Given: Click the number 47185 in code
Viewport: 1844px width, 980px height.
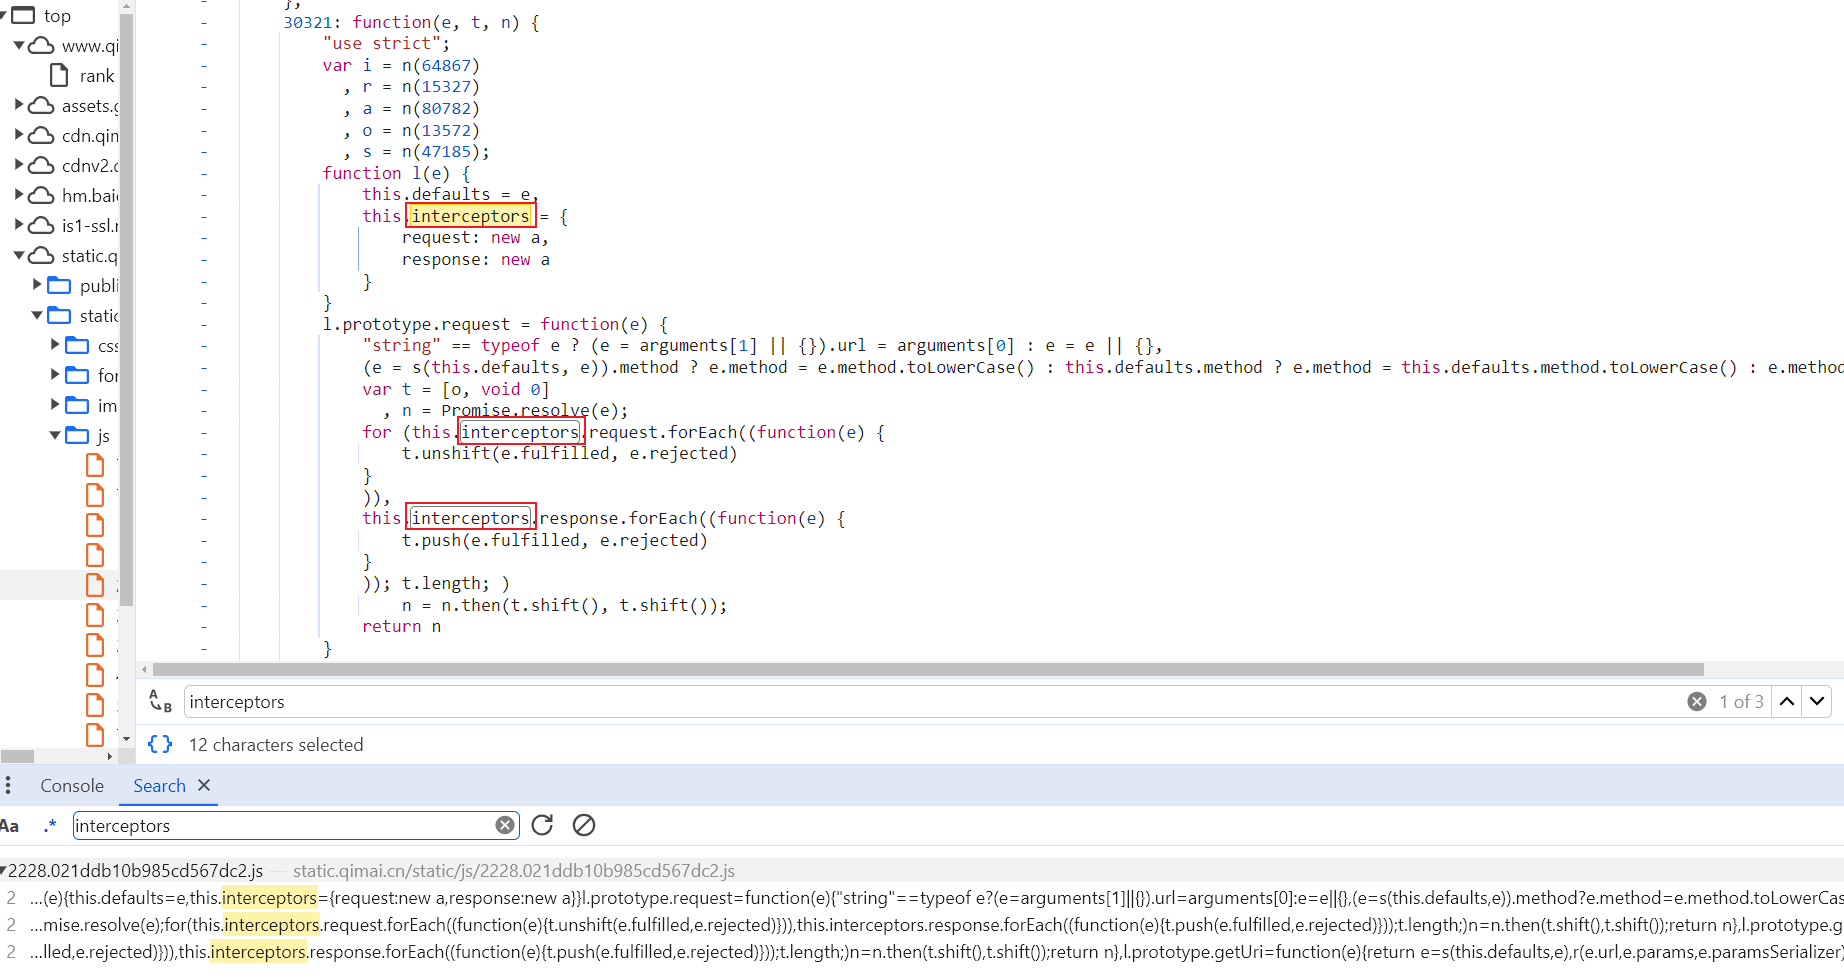Looking at the screenshot, I should pyautogui.click(x=446, y=151).
